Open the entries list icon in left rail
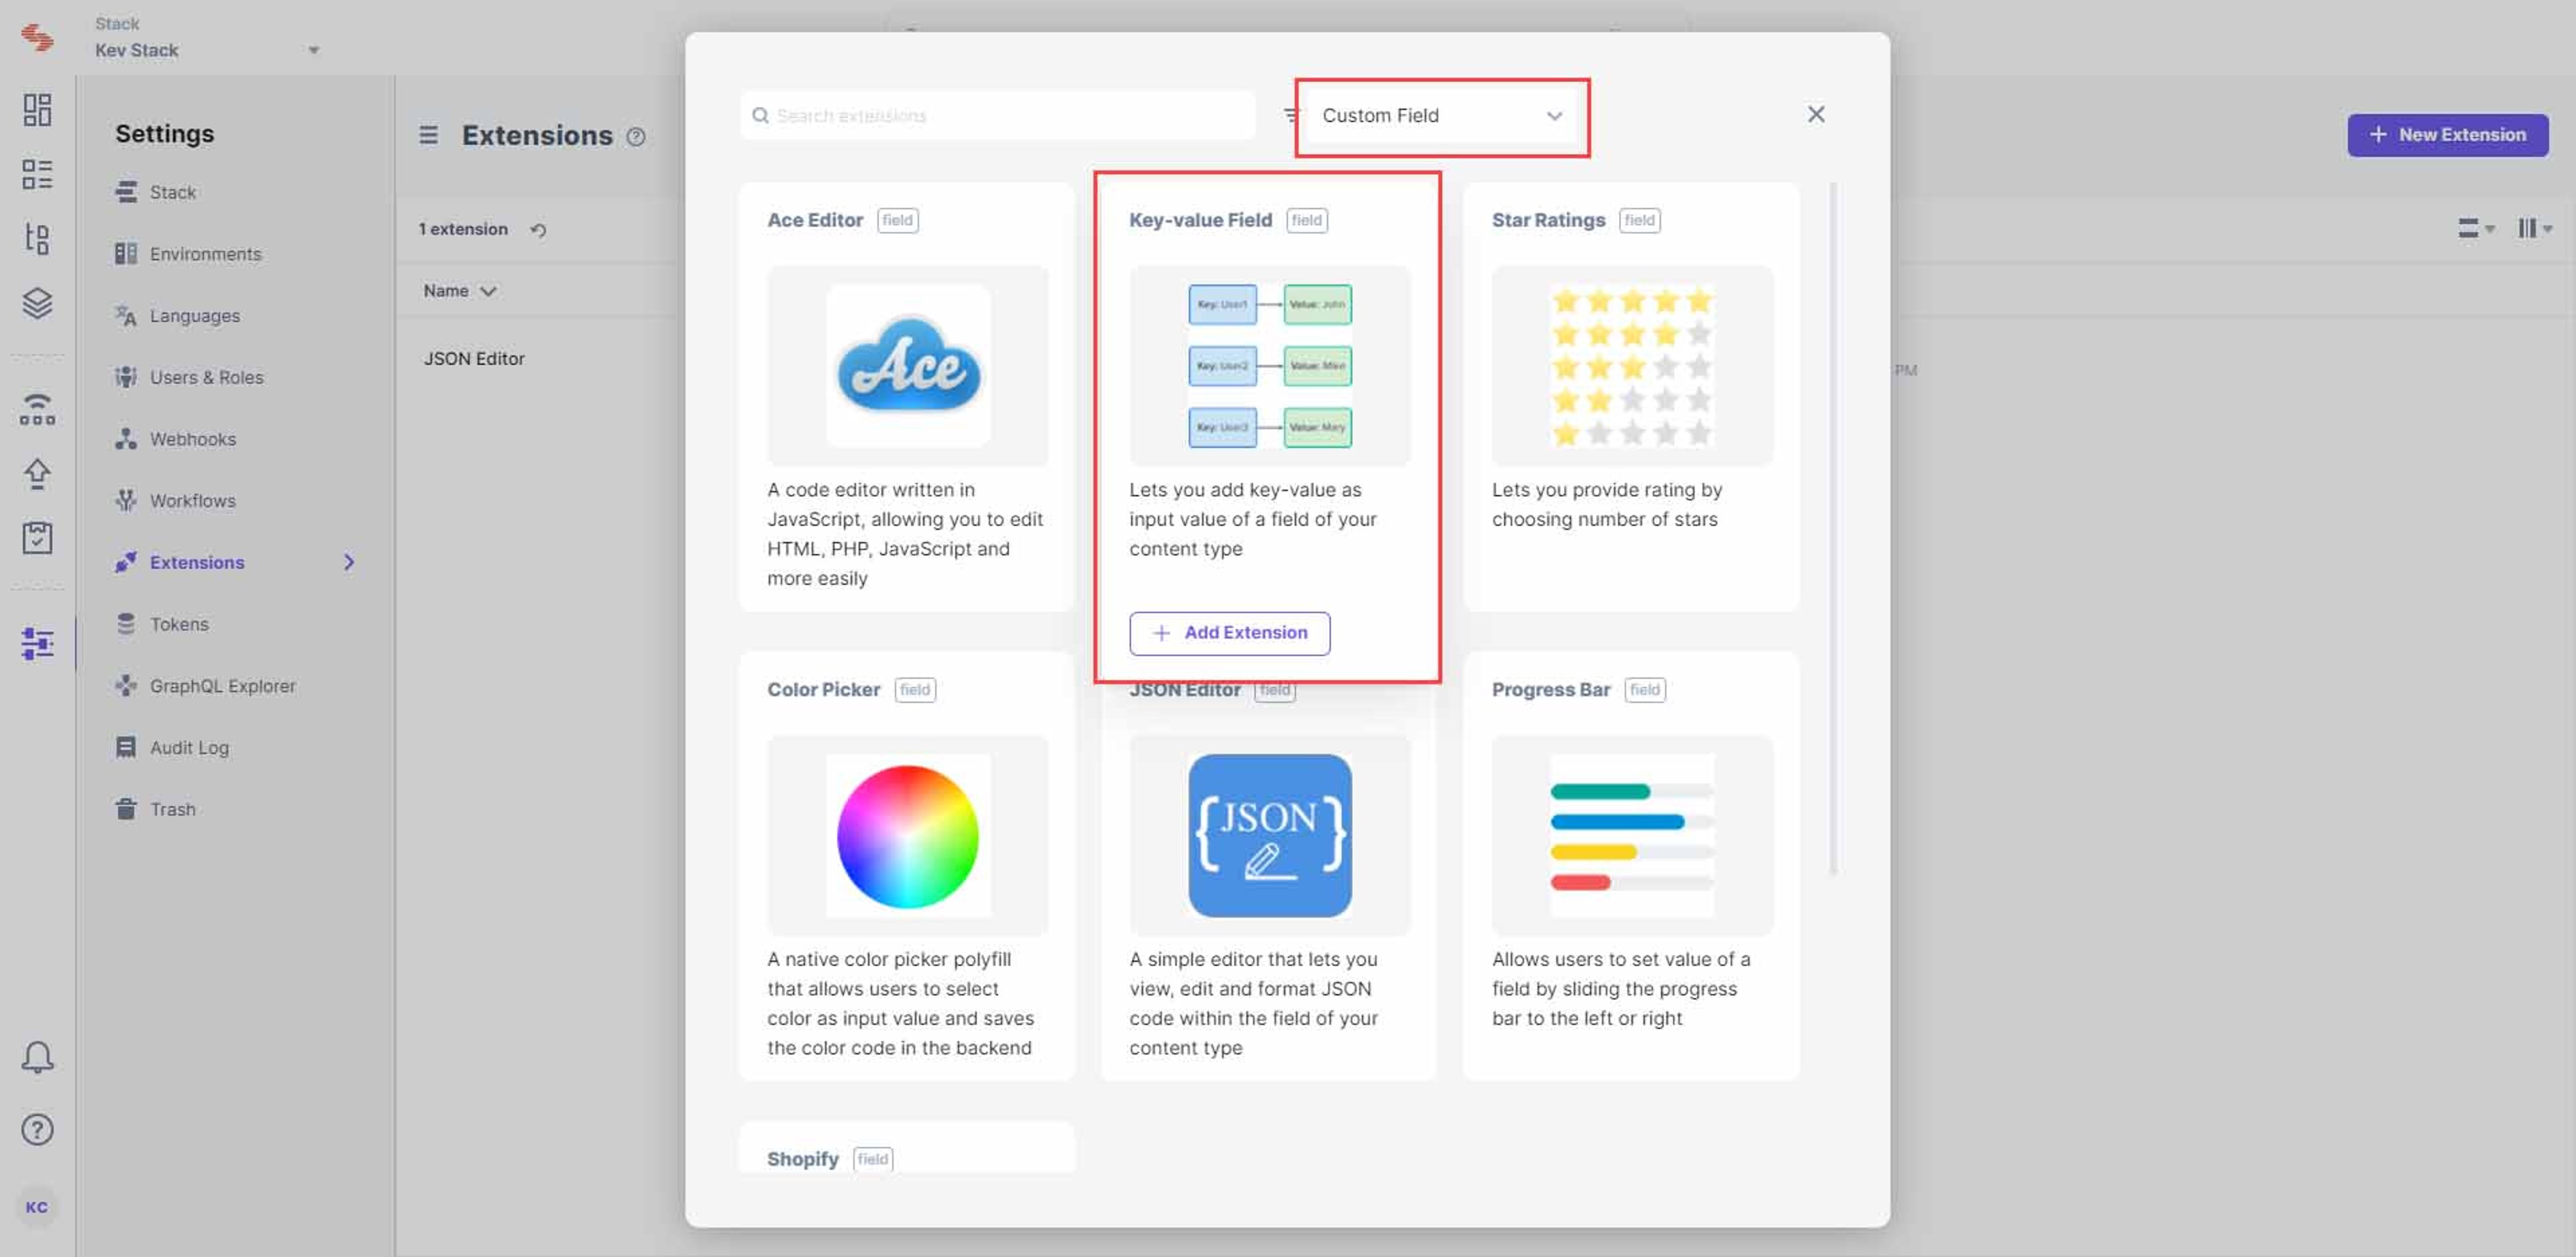 click(37, 174)
